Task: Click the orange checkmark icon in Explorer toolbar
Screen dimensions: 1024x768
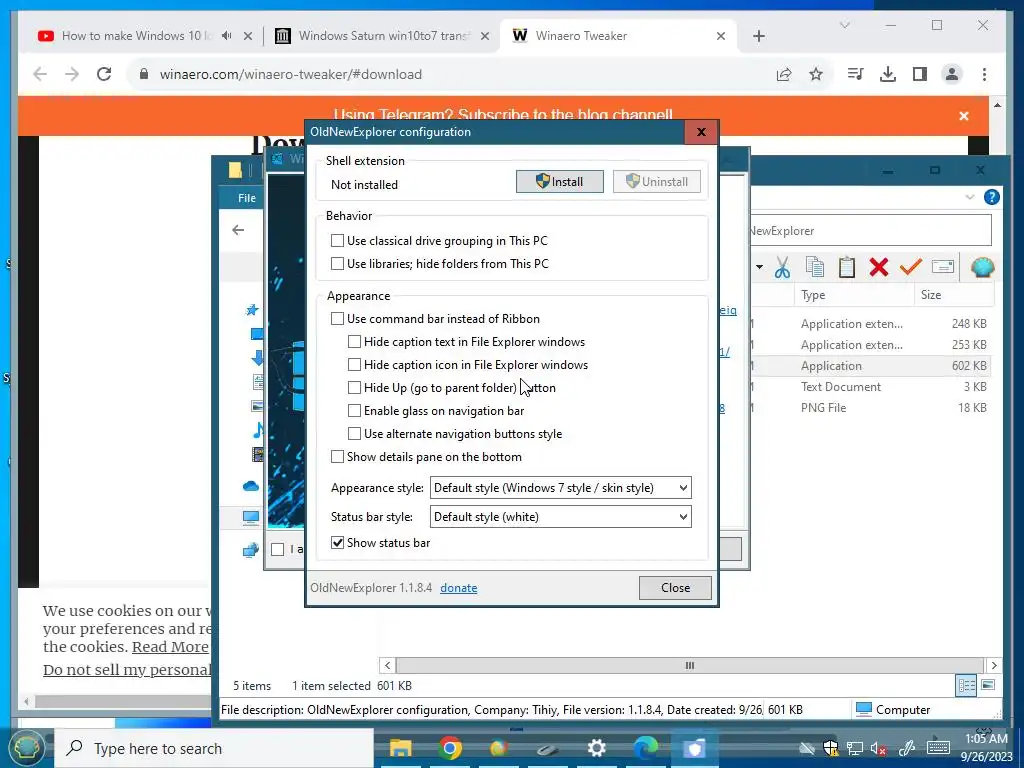Action: tap(910, 266)
